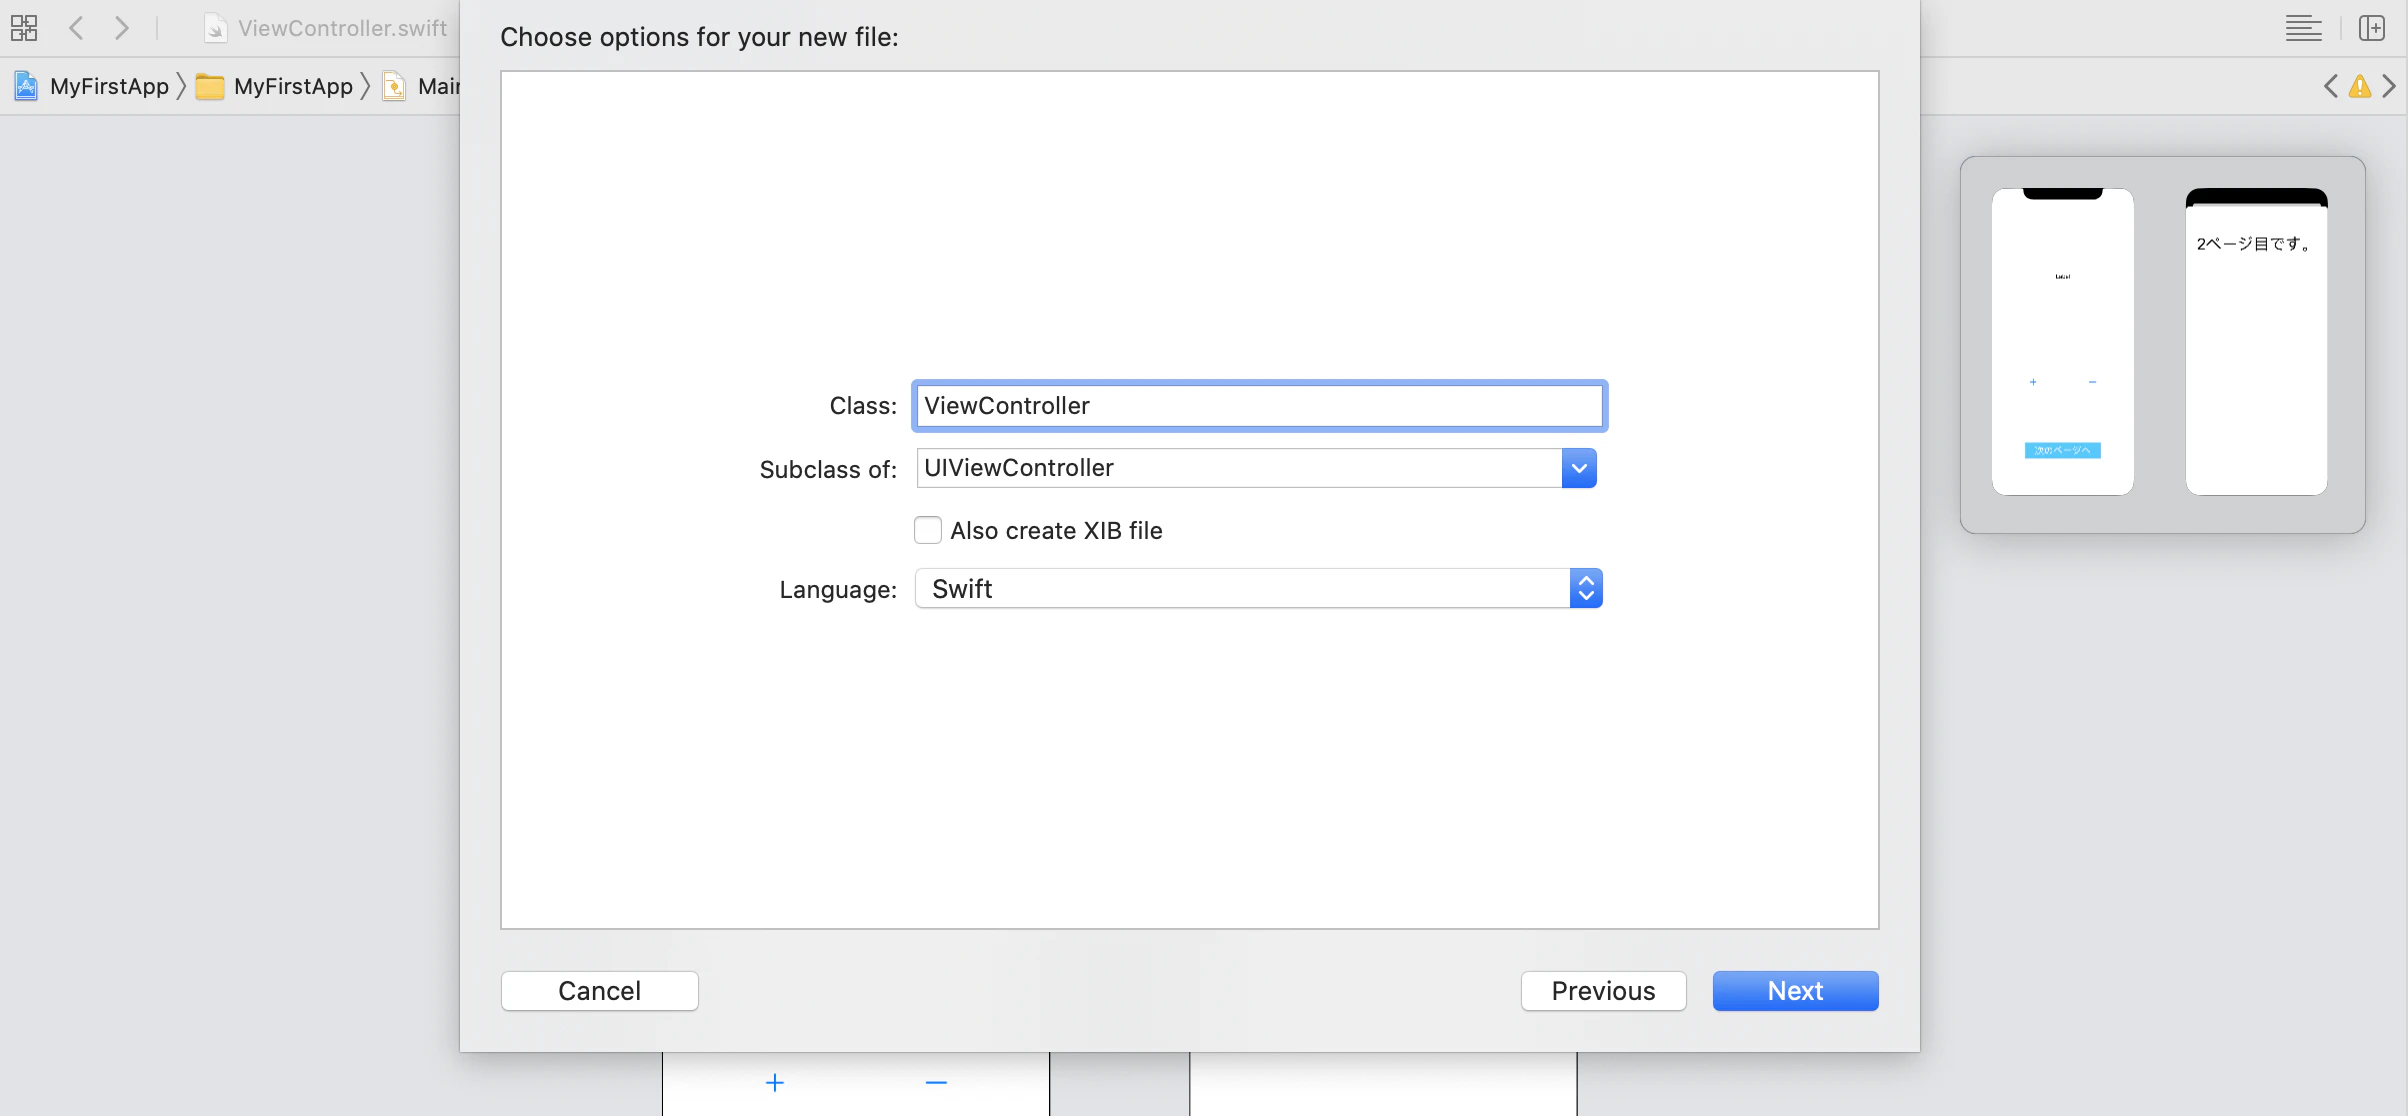2408x1116 pixels.
Task: Go back in editor history
Action: [76, 28]
